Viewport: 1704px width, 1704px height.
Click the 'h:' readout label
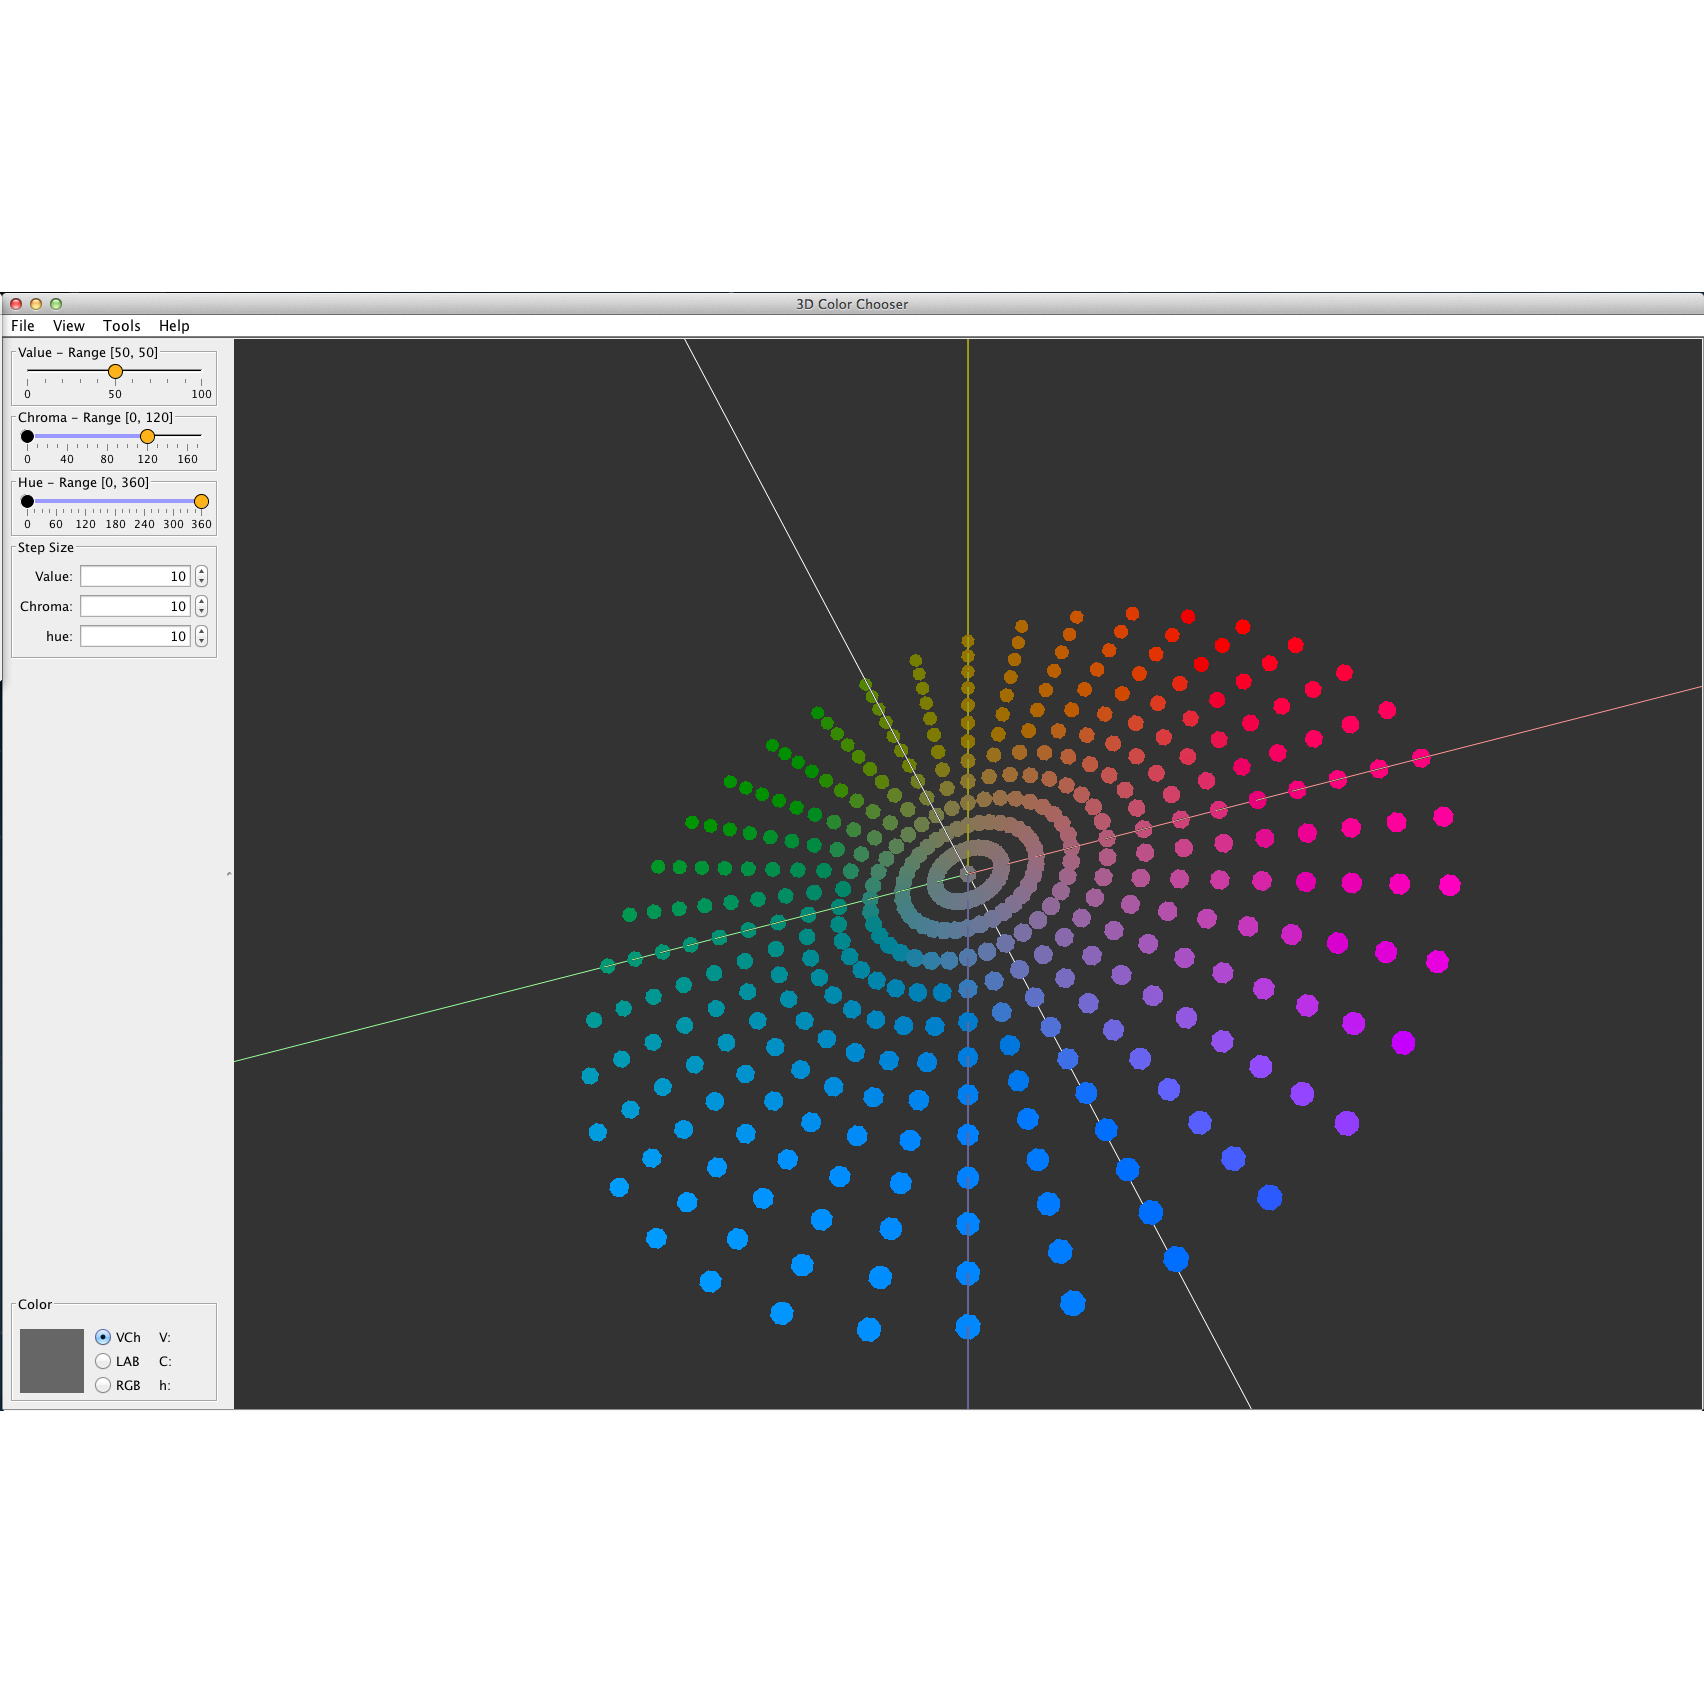(165, 1385)
